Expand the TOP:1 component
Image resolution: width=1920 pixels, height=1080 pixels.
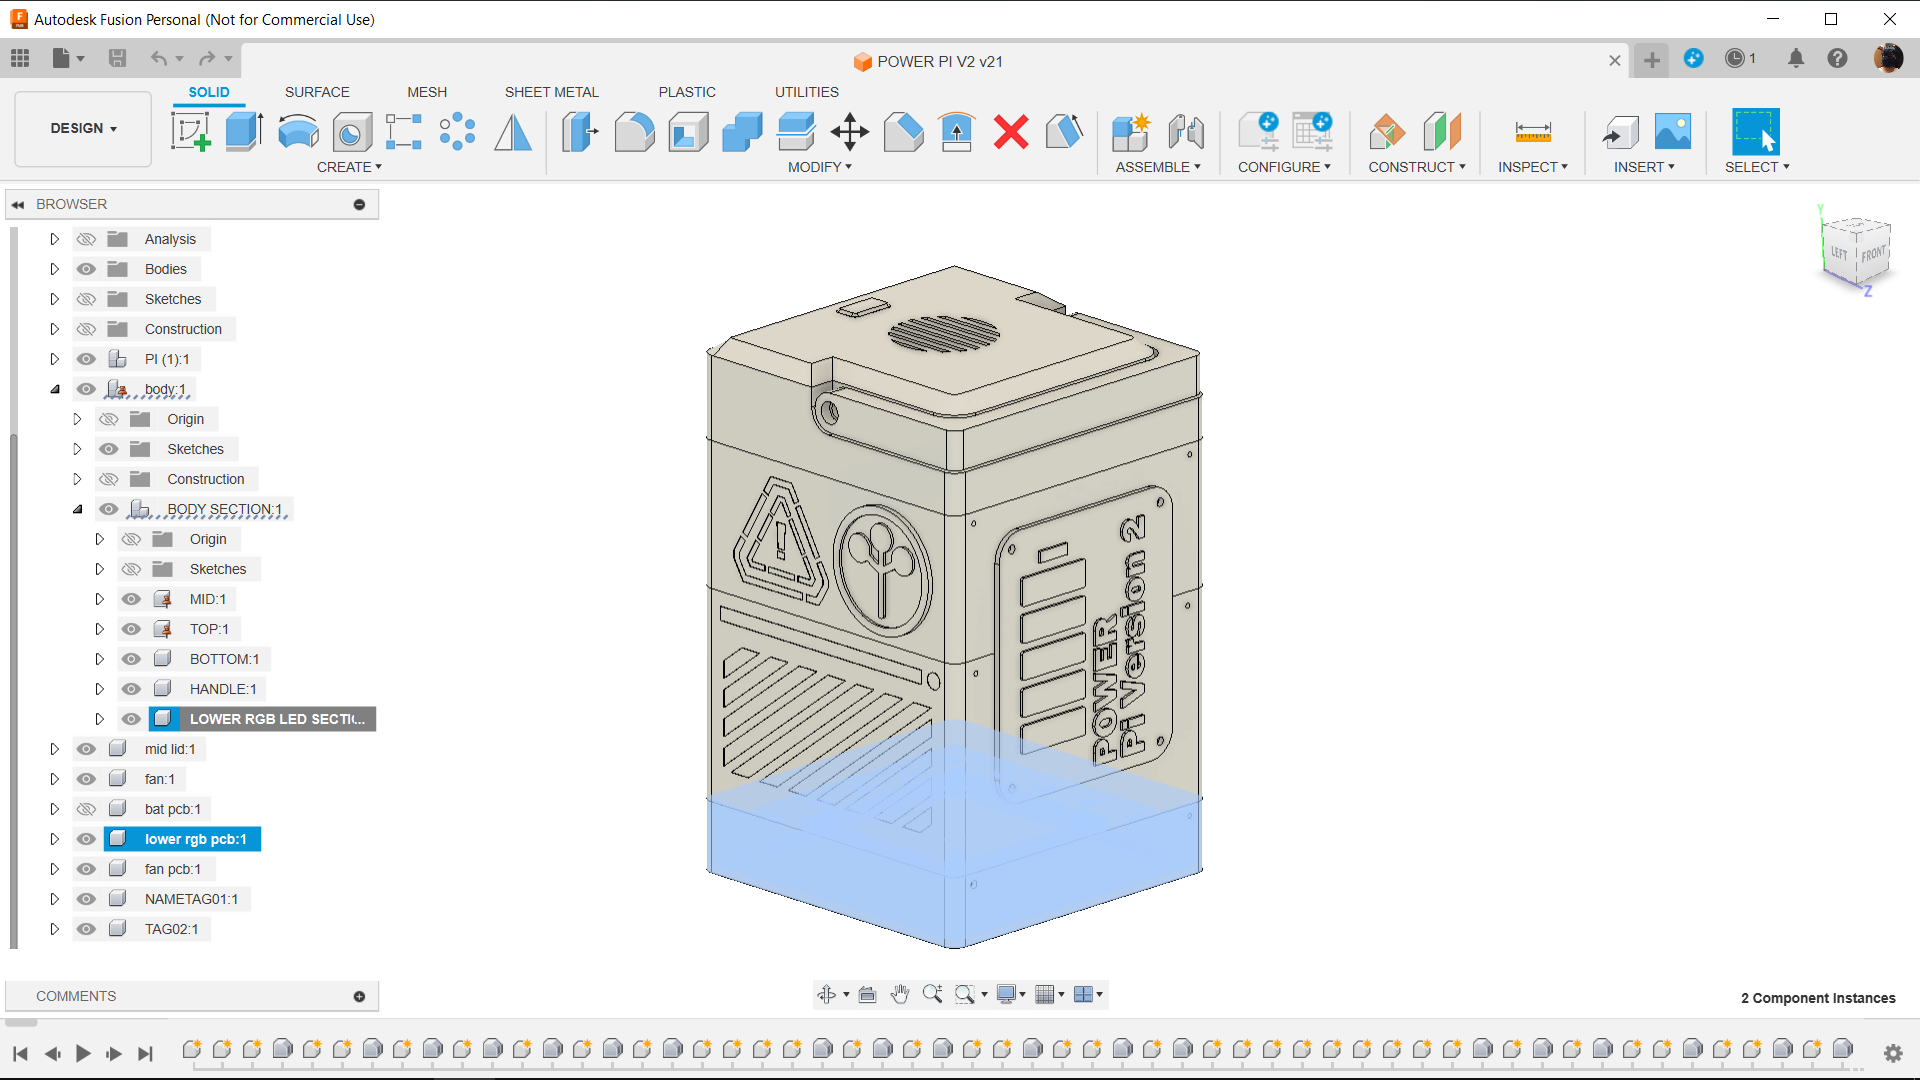99,629
